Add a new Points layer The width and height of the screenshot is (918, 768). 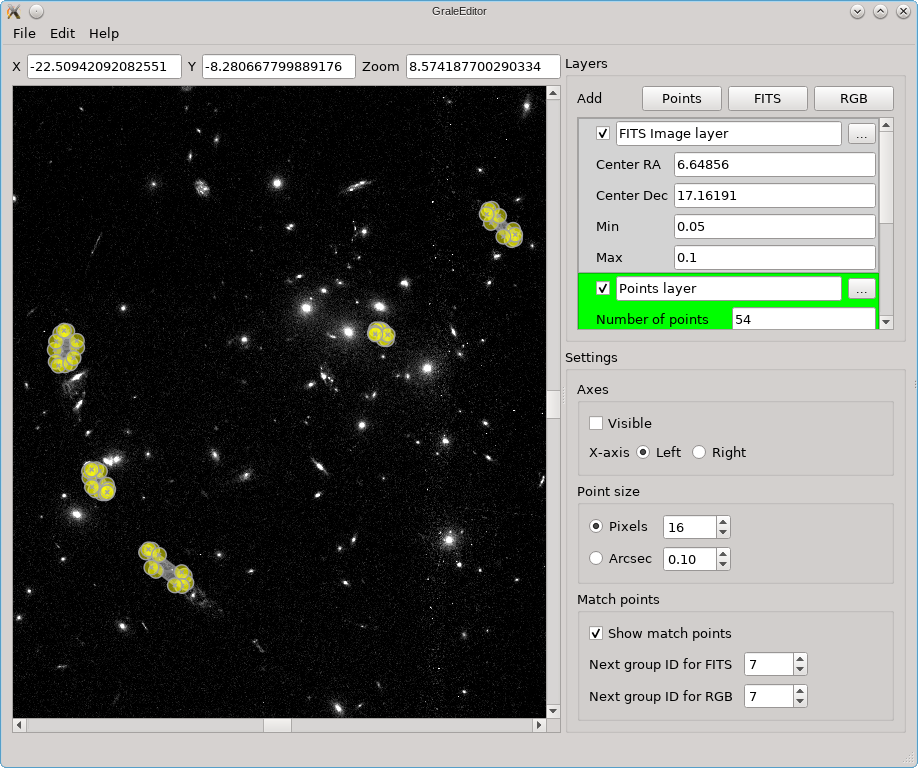pos(681,98)
